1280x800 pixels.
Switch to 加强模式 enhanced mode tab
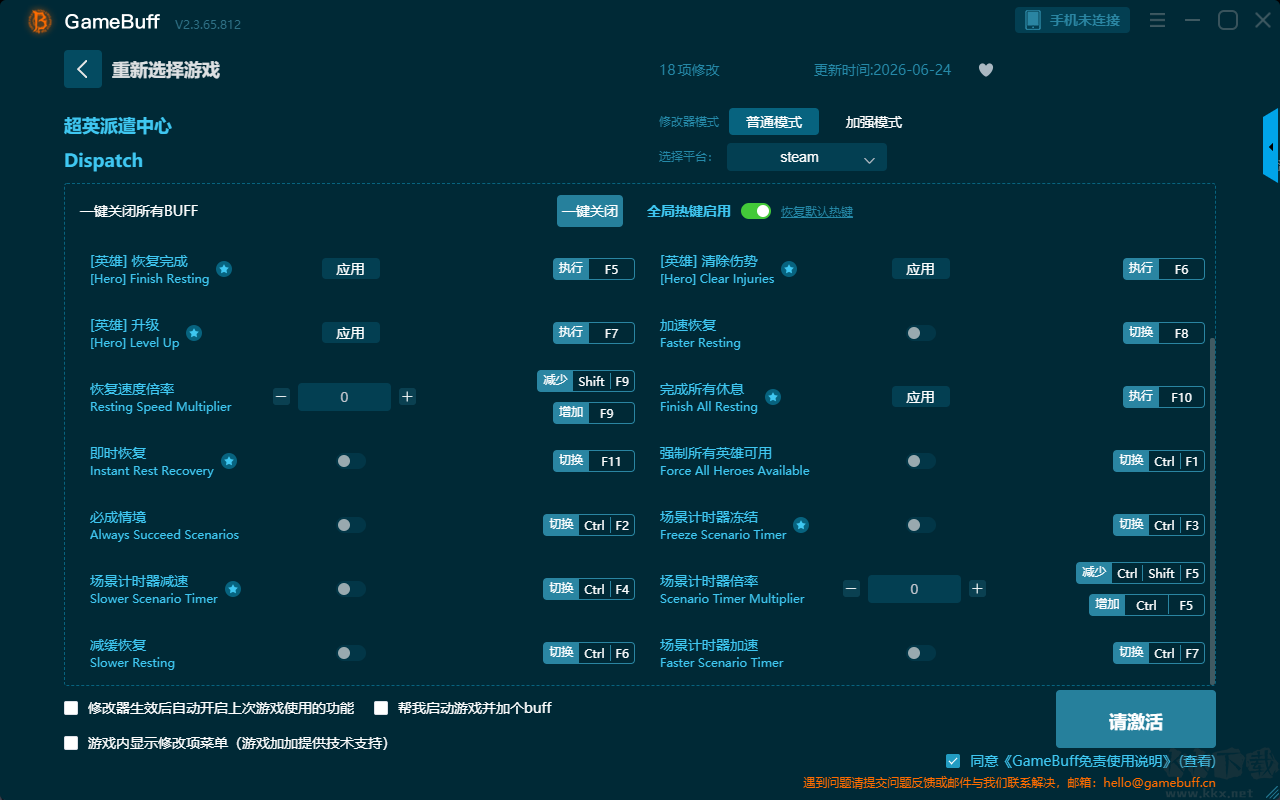pyautogui.click(x=874, y=122)
